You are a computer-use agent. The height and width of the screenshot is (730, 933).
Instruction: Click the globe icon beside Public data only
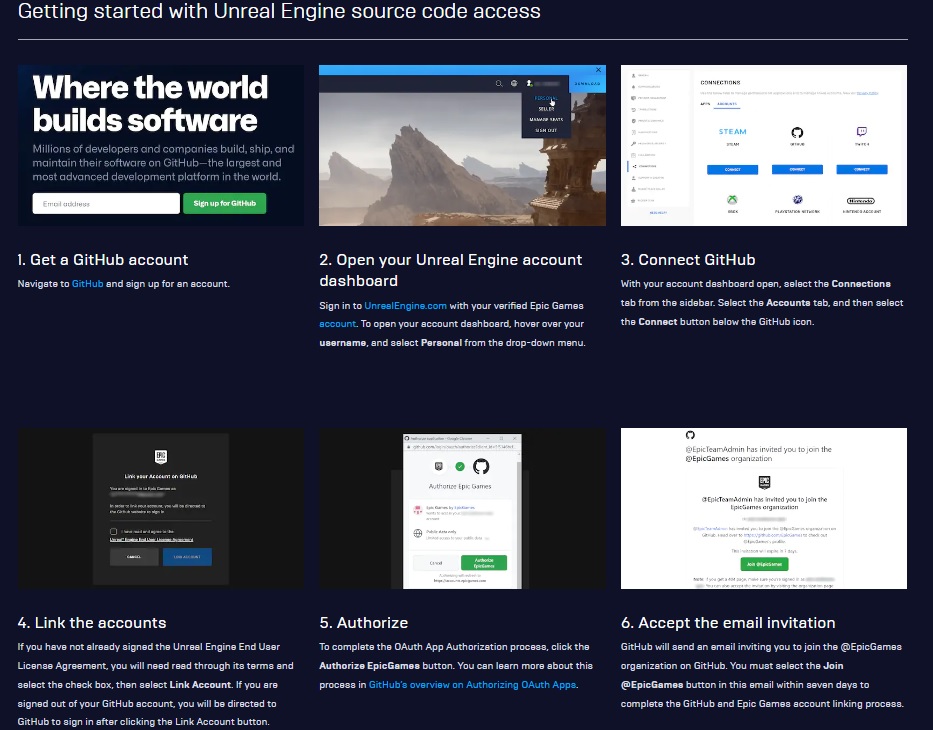(x=418, y=533)
